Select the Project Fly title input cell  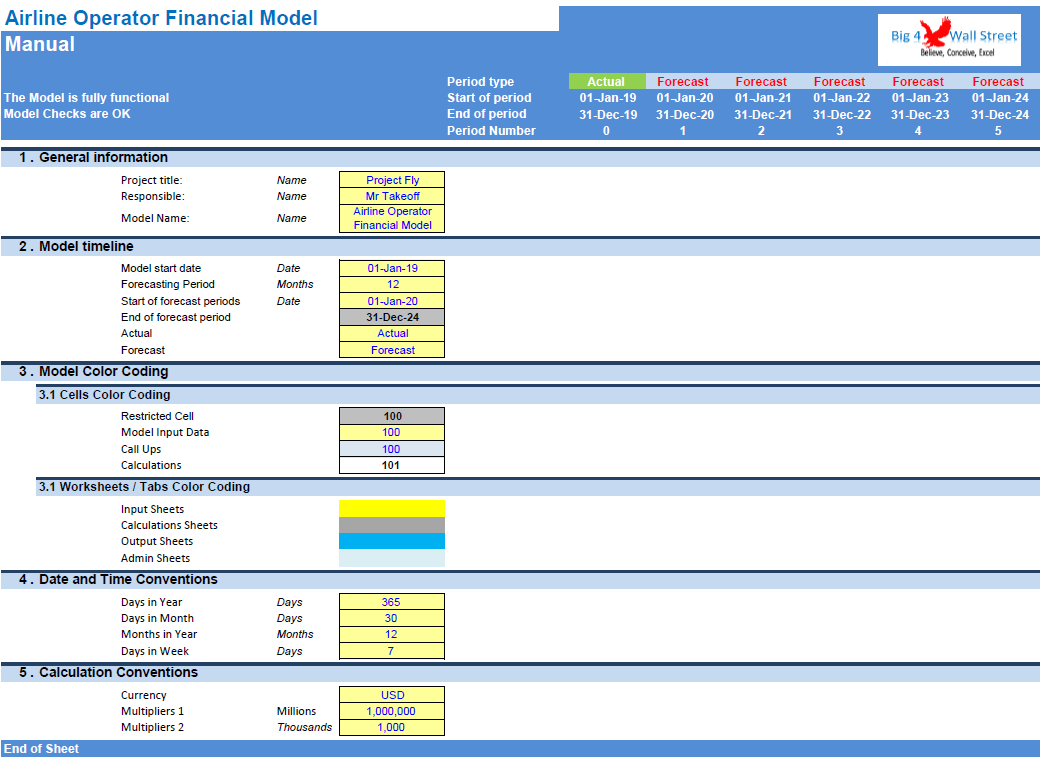pos(391,180)
